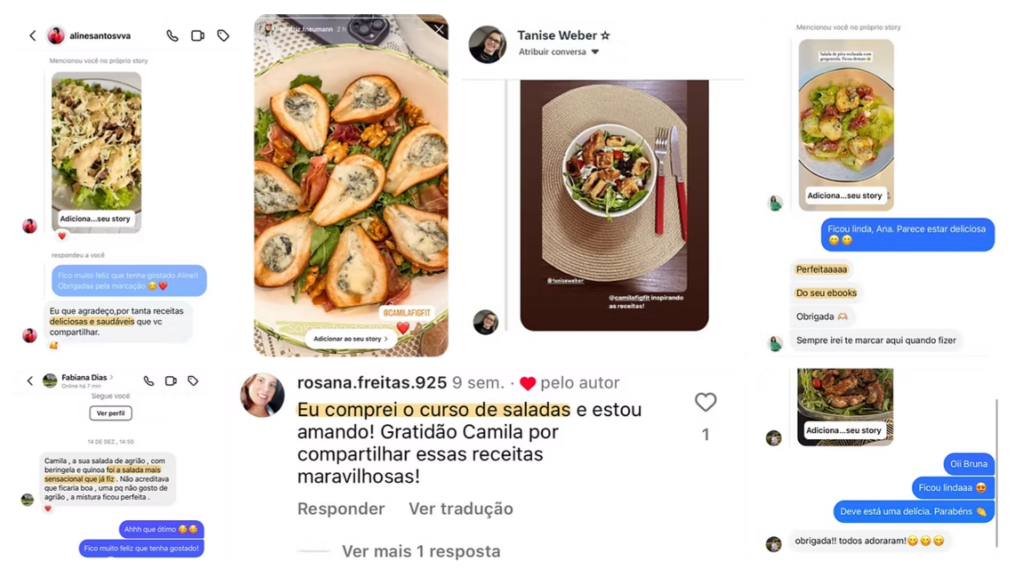1024x579 pixels.
Task: Open label tag icon in alinesantosvva chat
Action: tap(223, 36)
